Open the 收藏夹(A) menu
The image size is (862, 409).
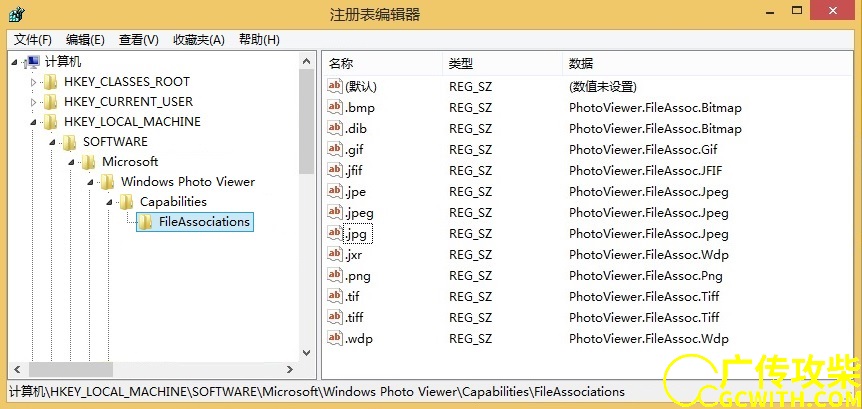coord(199,40)
